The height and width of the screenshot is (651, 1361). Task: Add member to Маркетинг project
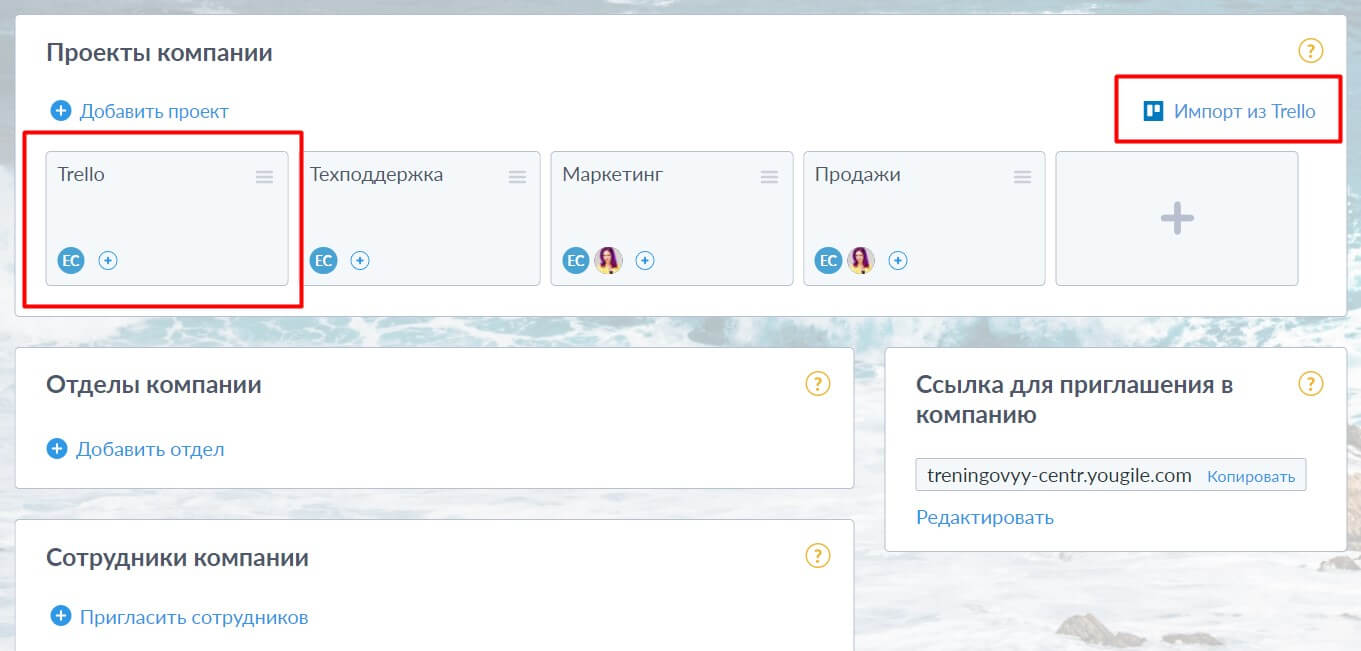(x=645, y=261)
